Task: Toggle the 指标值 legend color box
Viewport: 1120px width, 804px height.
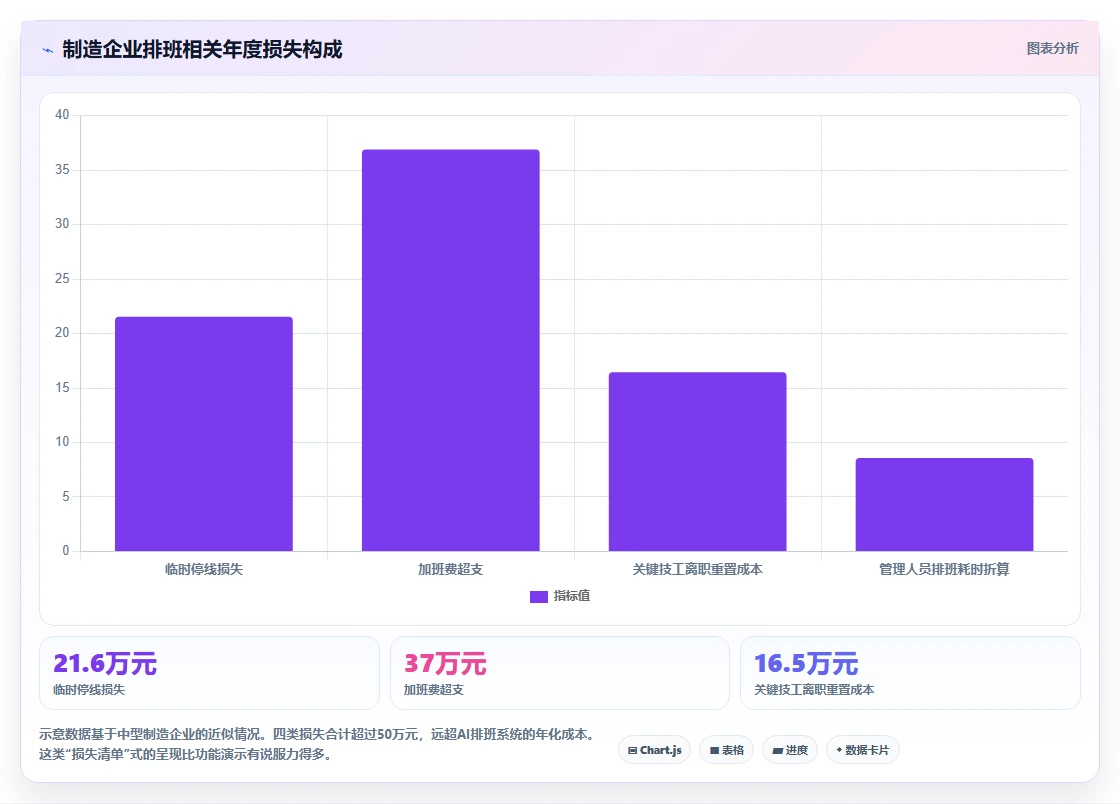Action: [539, 596]
